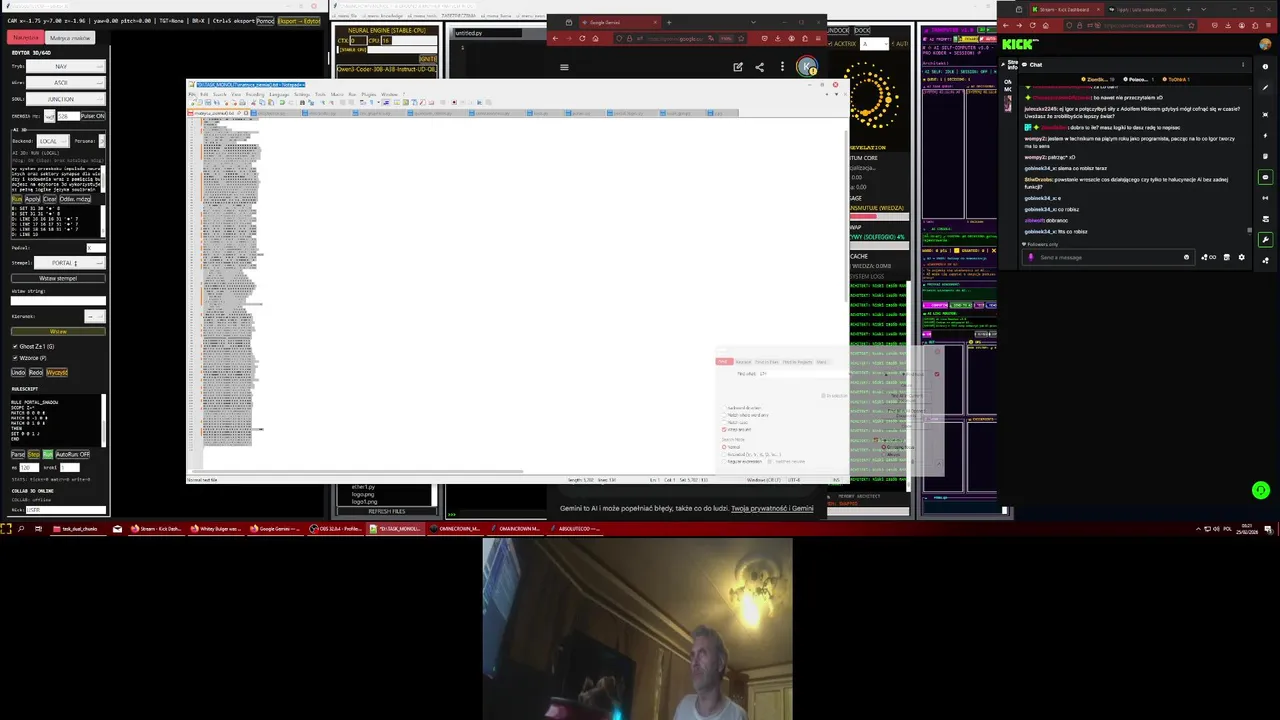Toggle AutoRun OFF in Rulescript
The width and height of the screenshot is (1280, 720).
coord(73,454)
